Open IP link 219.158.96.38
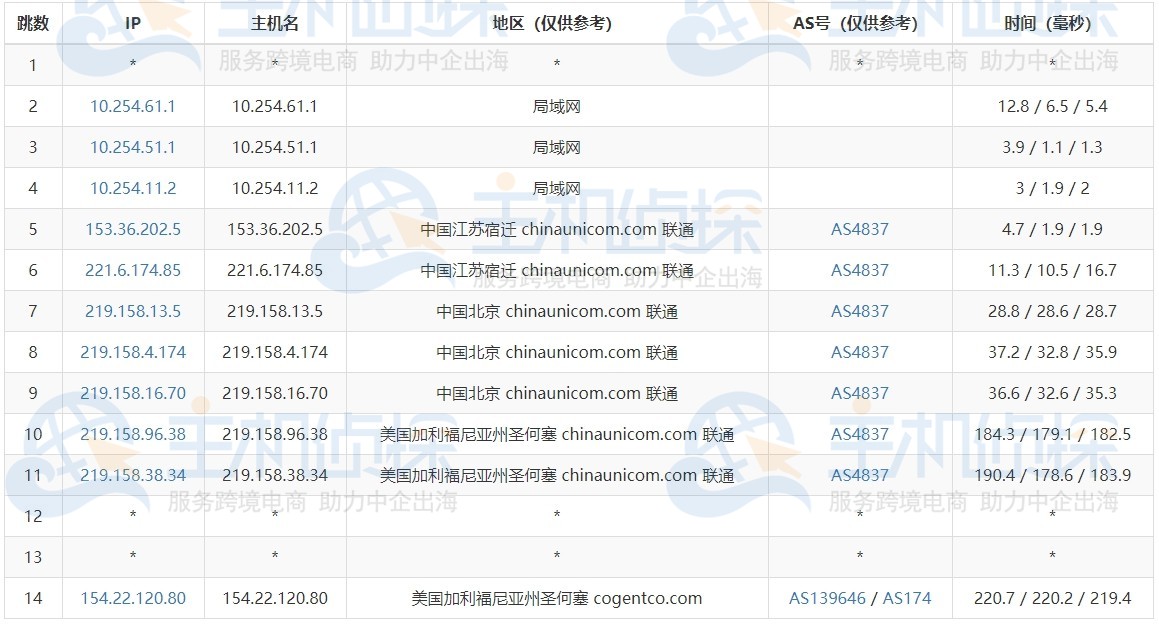 click(x=133, y=434)
